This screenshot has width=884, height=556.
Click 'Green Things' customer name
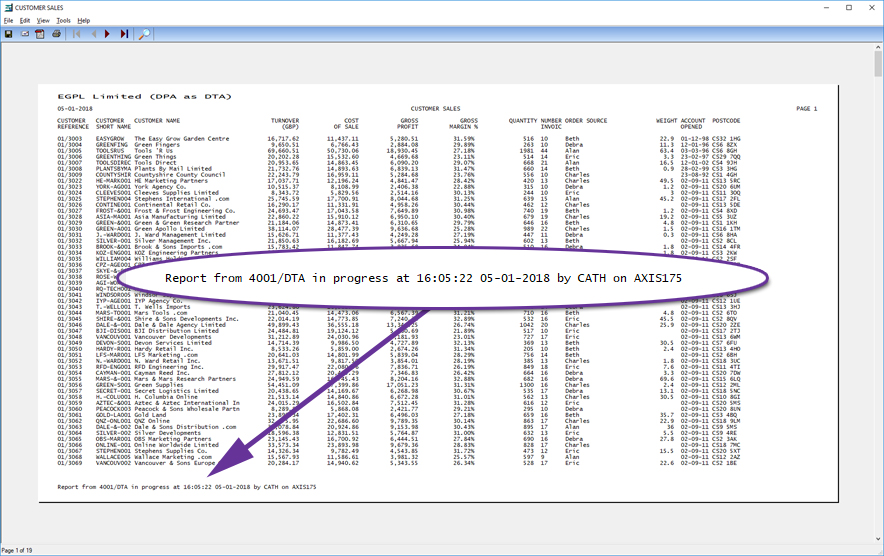155,157
